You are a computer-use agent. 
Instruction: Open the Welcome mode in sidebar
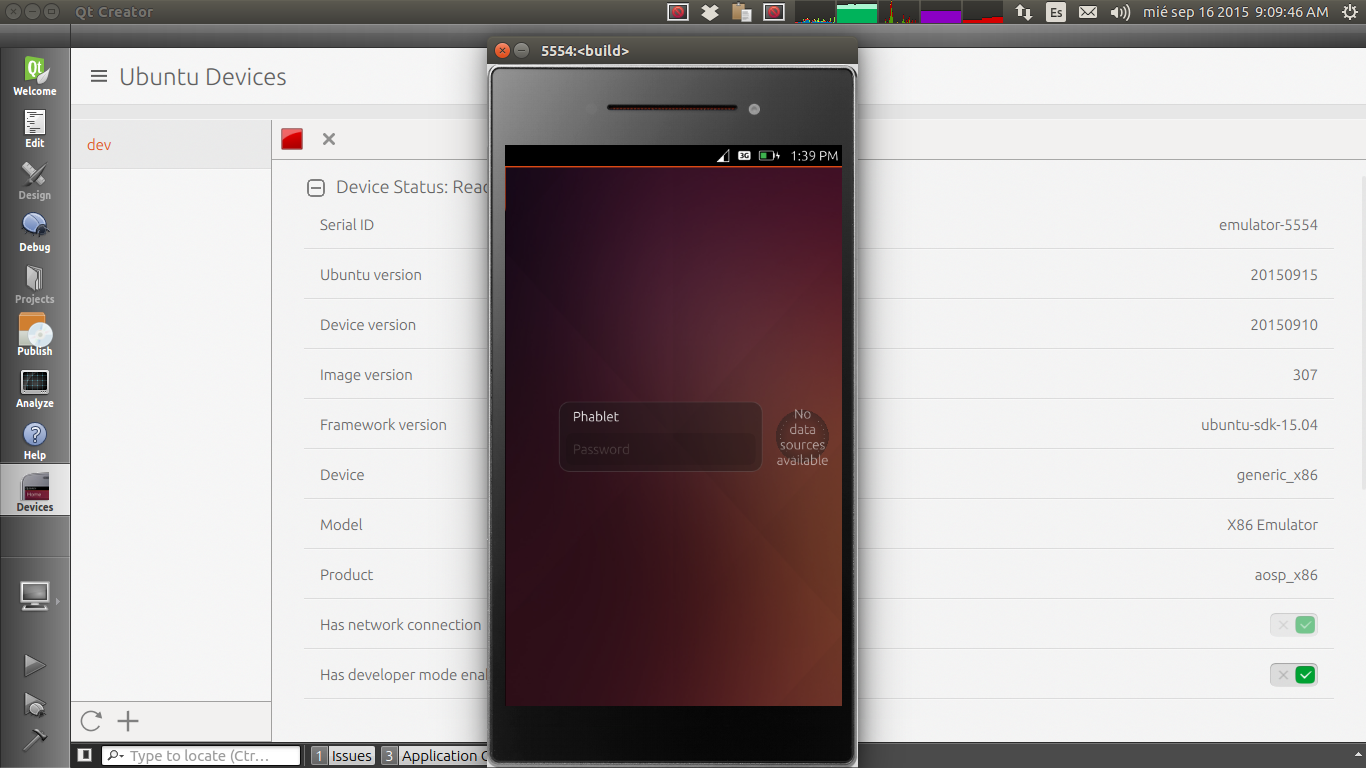click(x=35, y=76)
